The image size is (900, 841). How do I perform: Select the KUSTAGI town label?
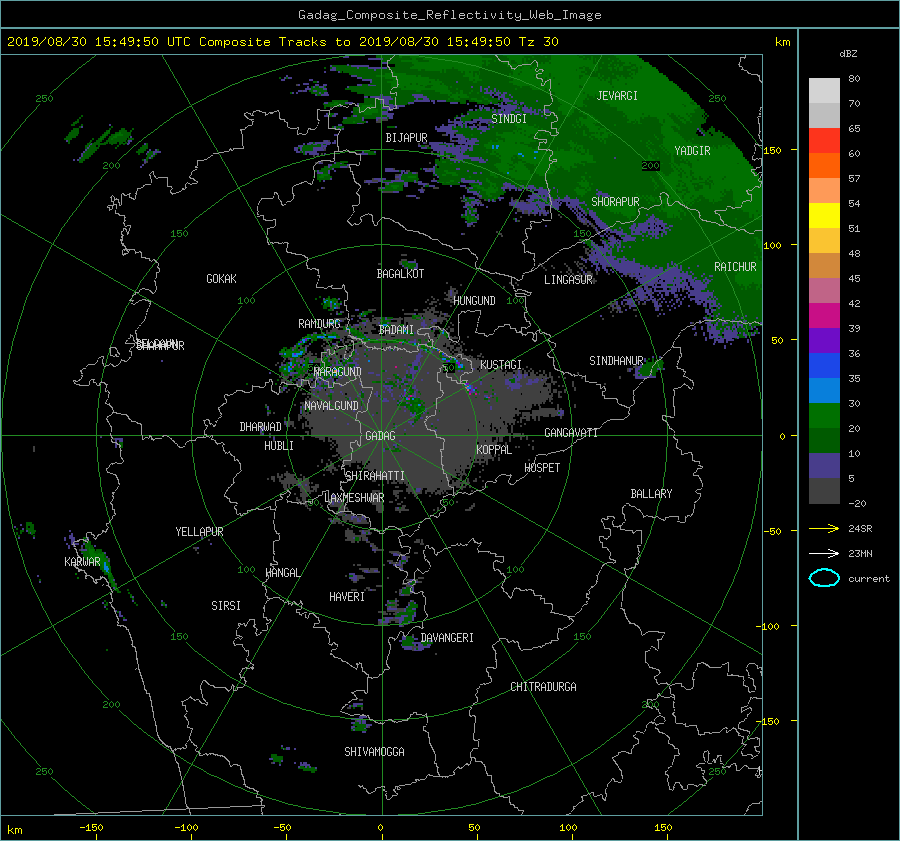501,365
